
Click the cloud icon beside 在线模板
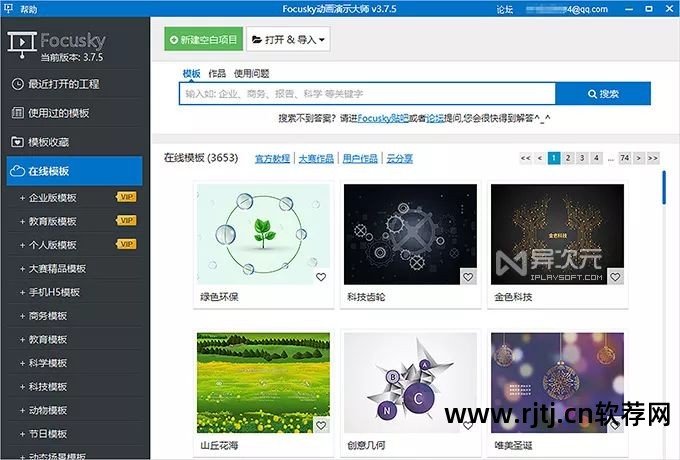coord(17,171)
